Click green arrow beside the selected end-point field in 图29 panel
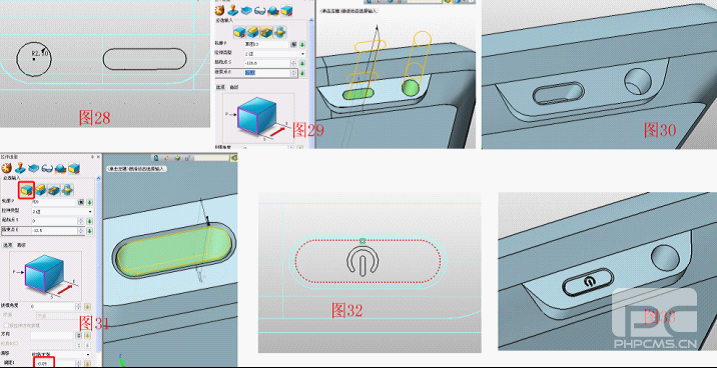This screenshot has height=368, width=717. (x=302, y=73)
